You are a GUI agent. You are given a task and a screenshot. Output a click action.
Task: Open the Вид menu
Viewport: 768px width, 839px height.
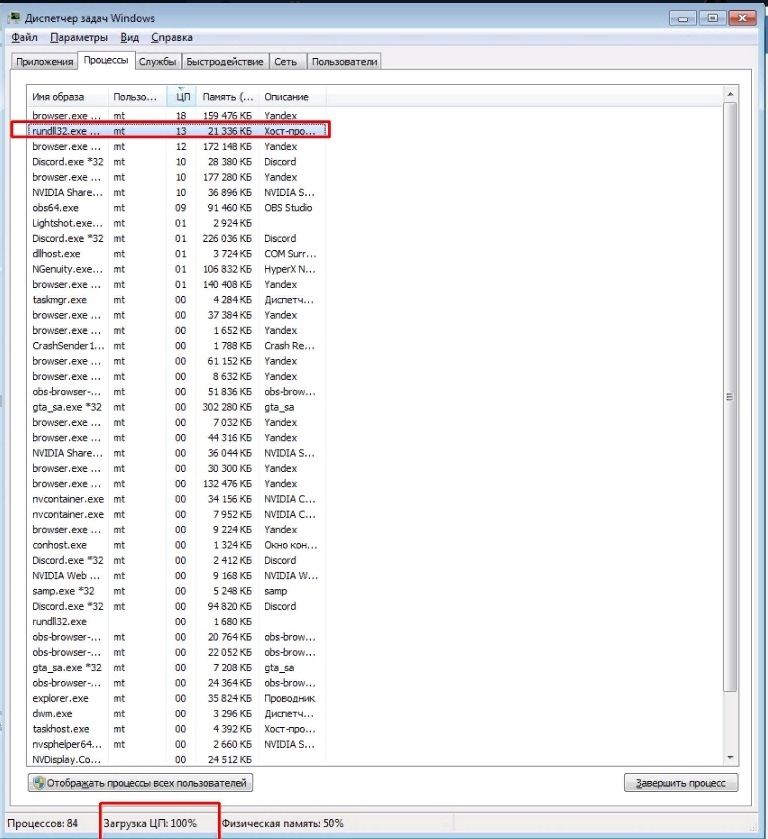[x=130, y=37]
